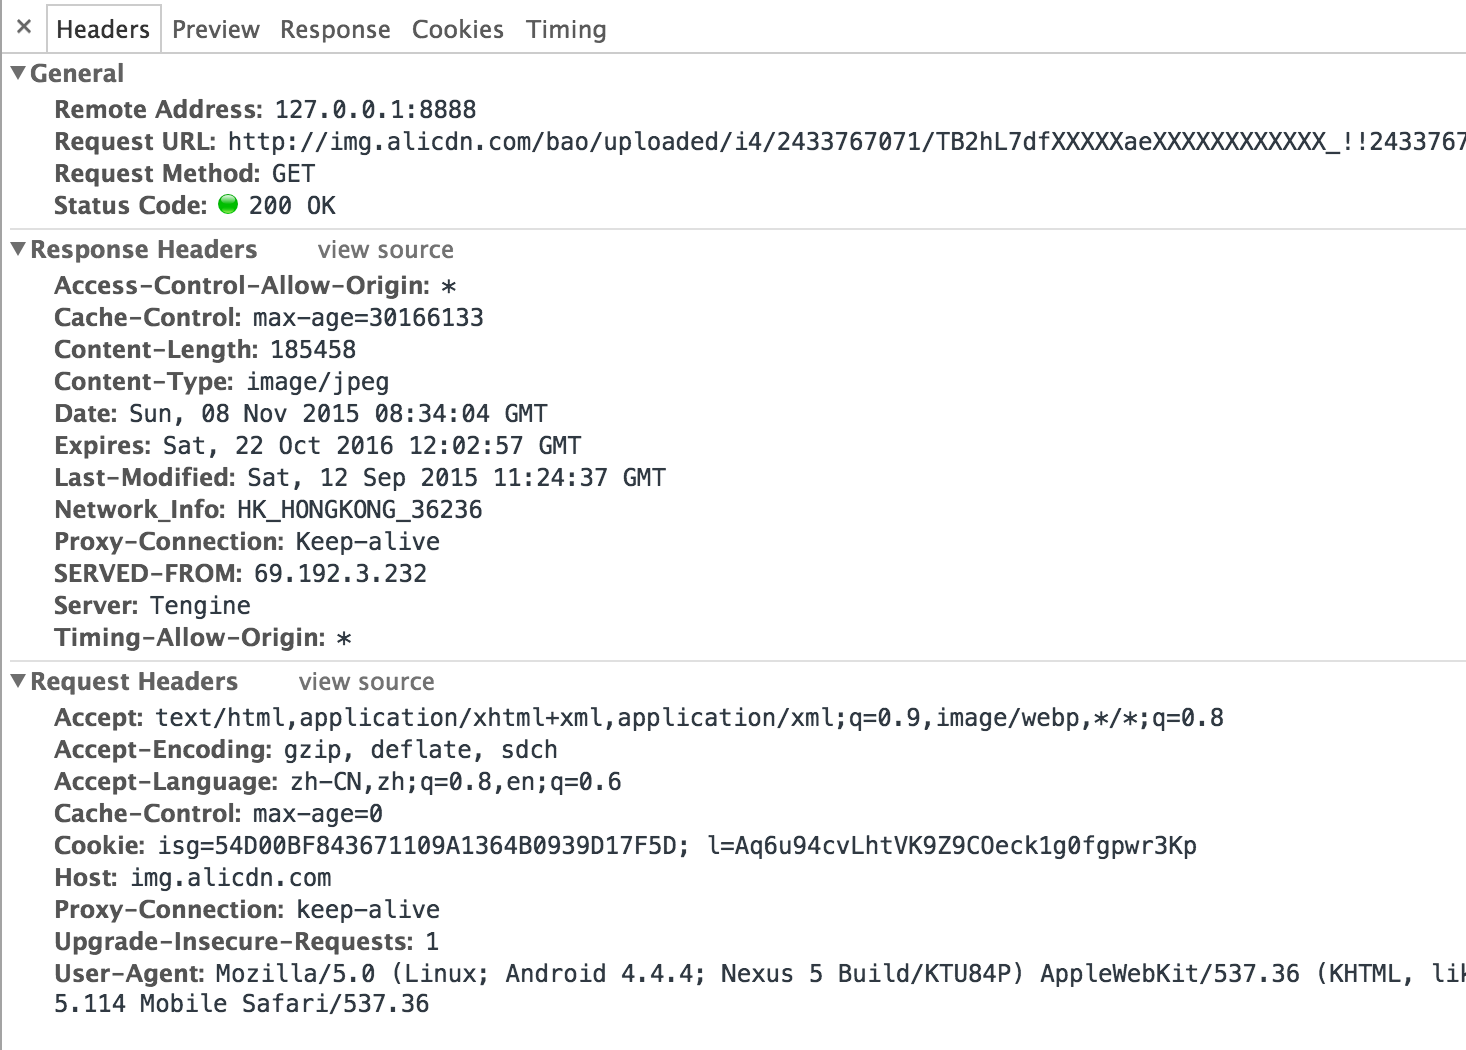Viewport: 1466px width, 1050px height.
Task: Collapse the Response Headers section
Action: pyautogui.click(x=18, y=249)
